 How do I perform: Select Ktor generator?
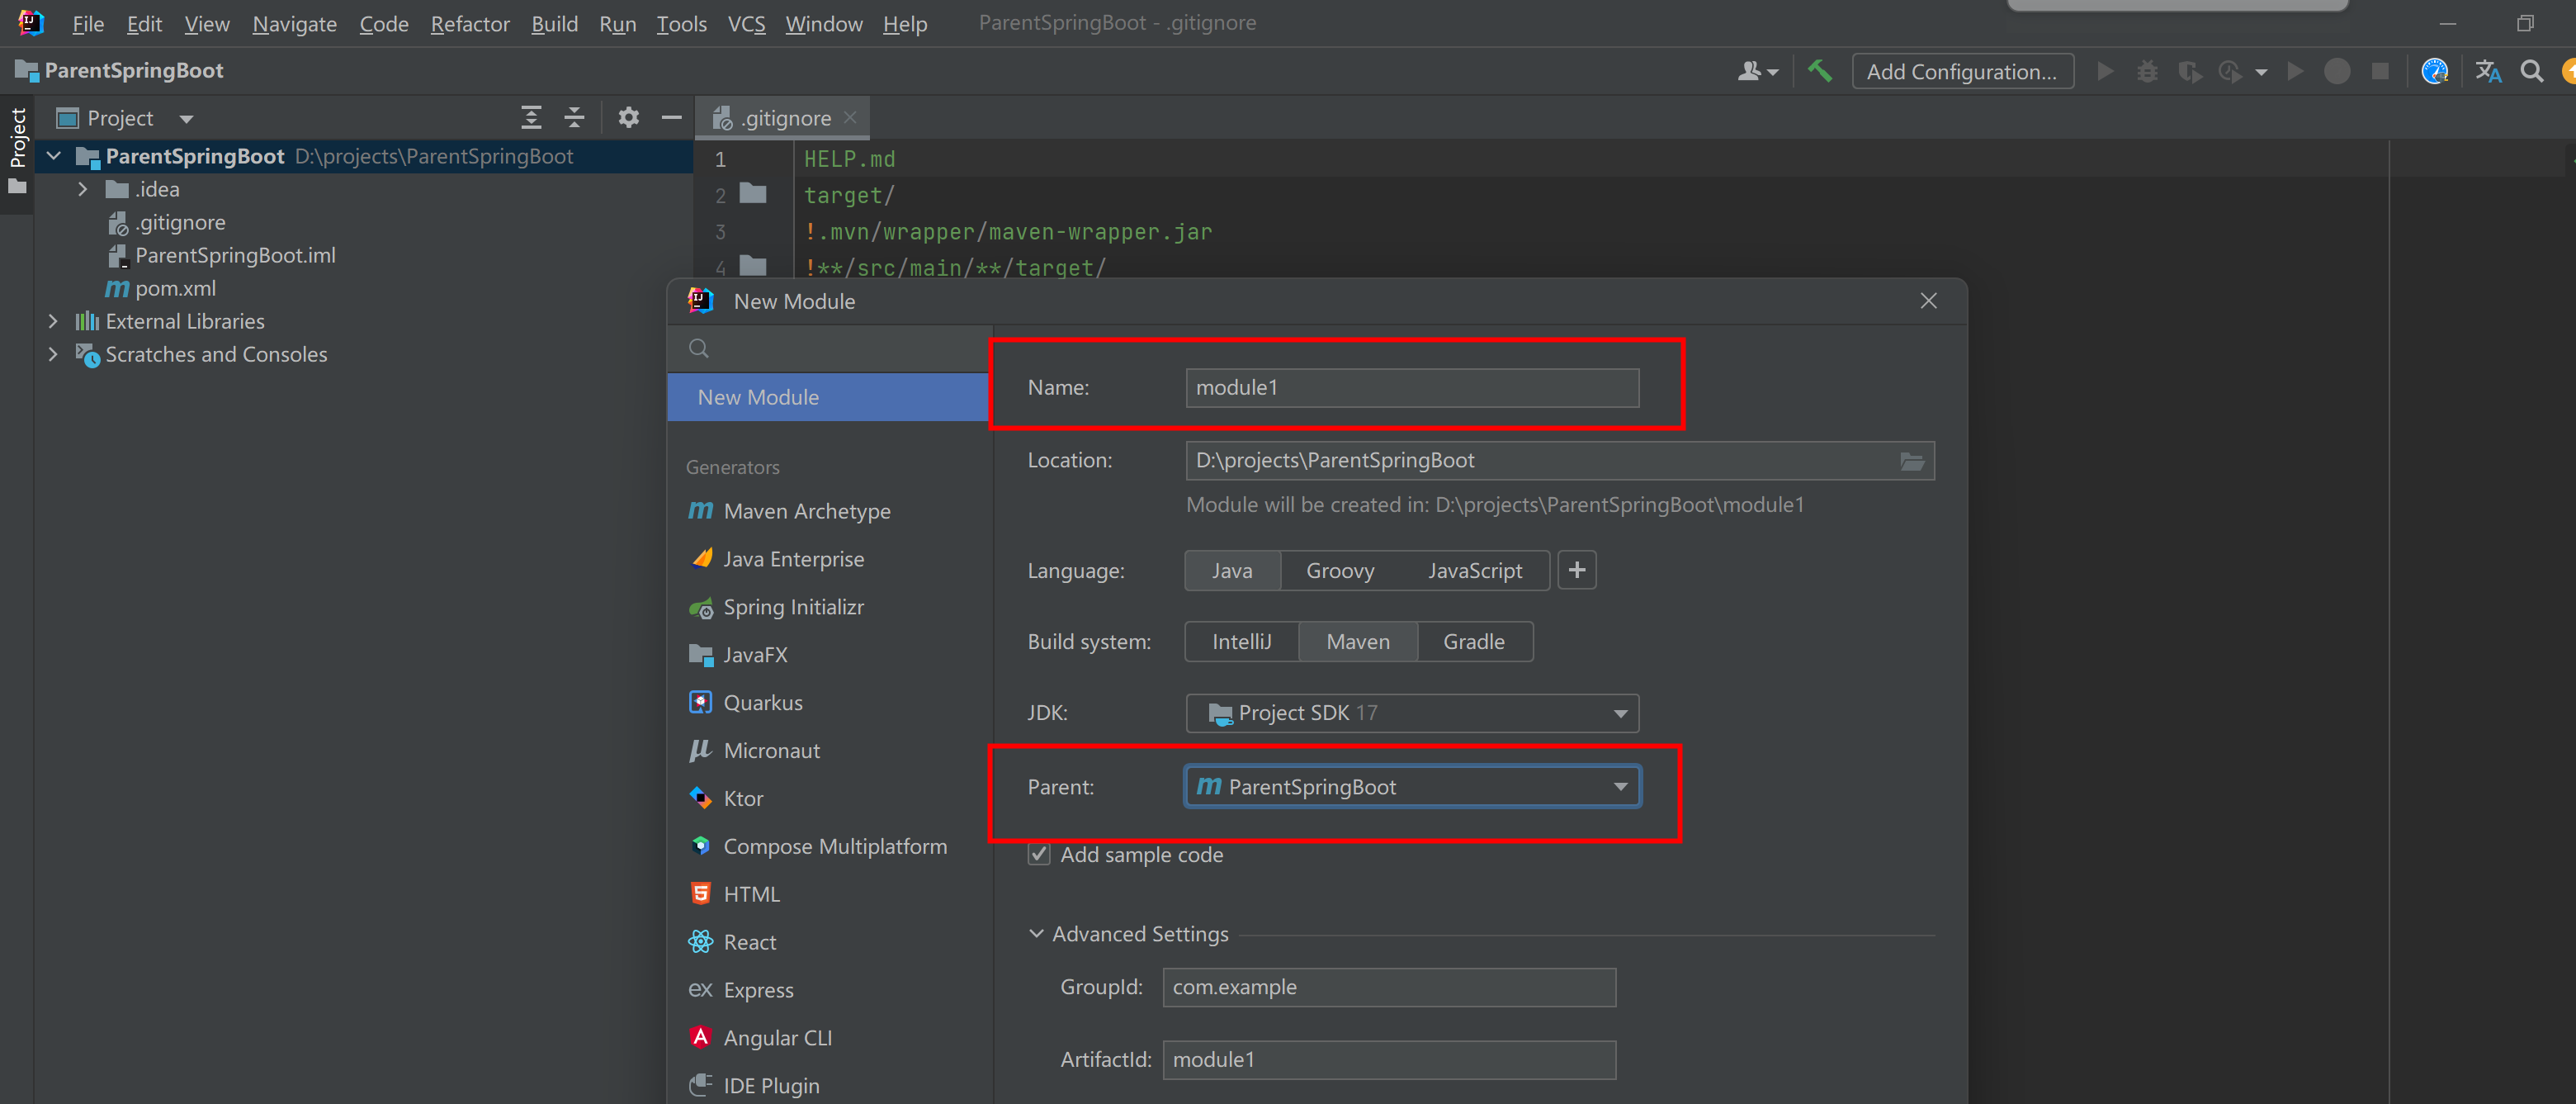[x=726, y=799]
